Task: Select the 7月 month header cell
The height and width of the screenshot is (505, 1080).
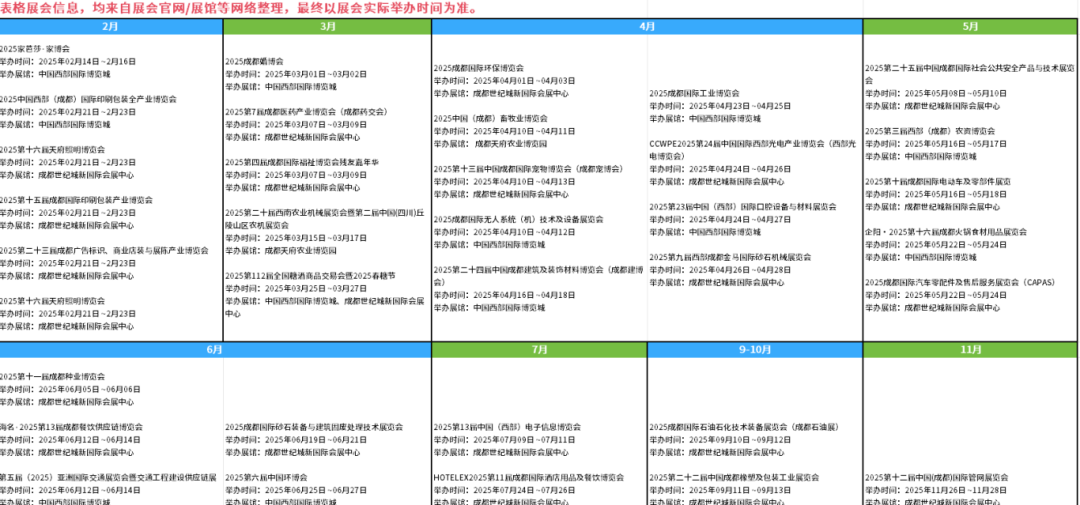Action: 539,350
